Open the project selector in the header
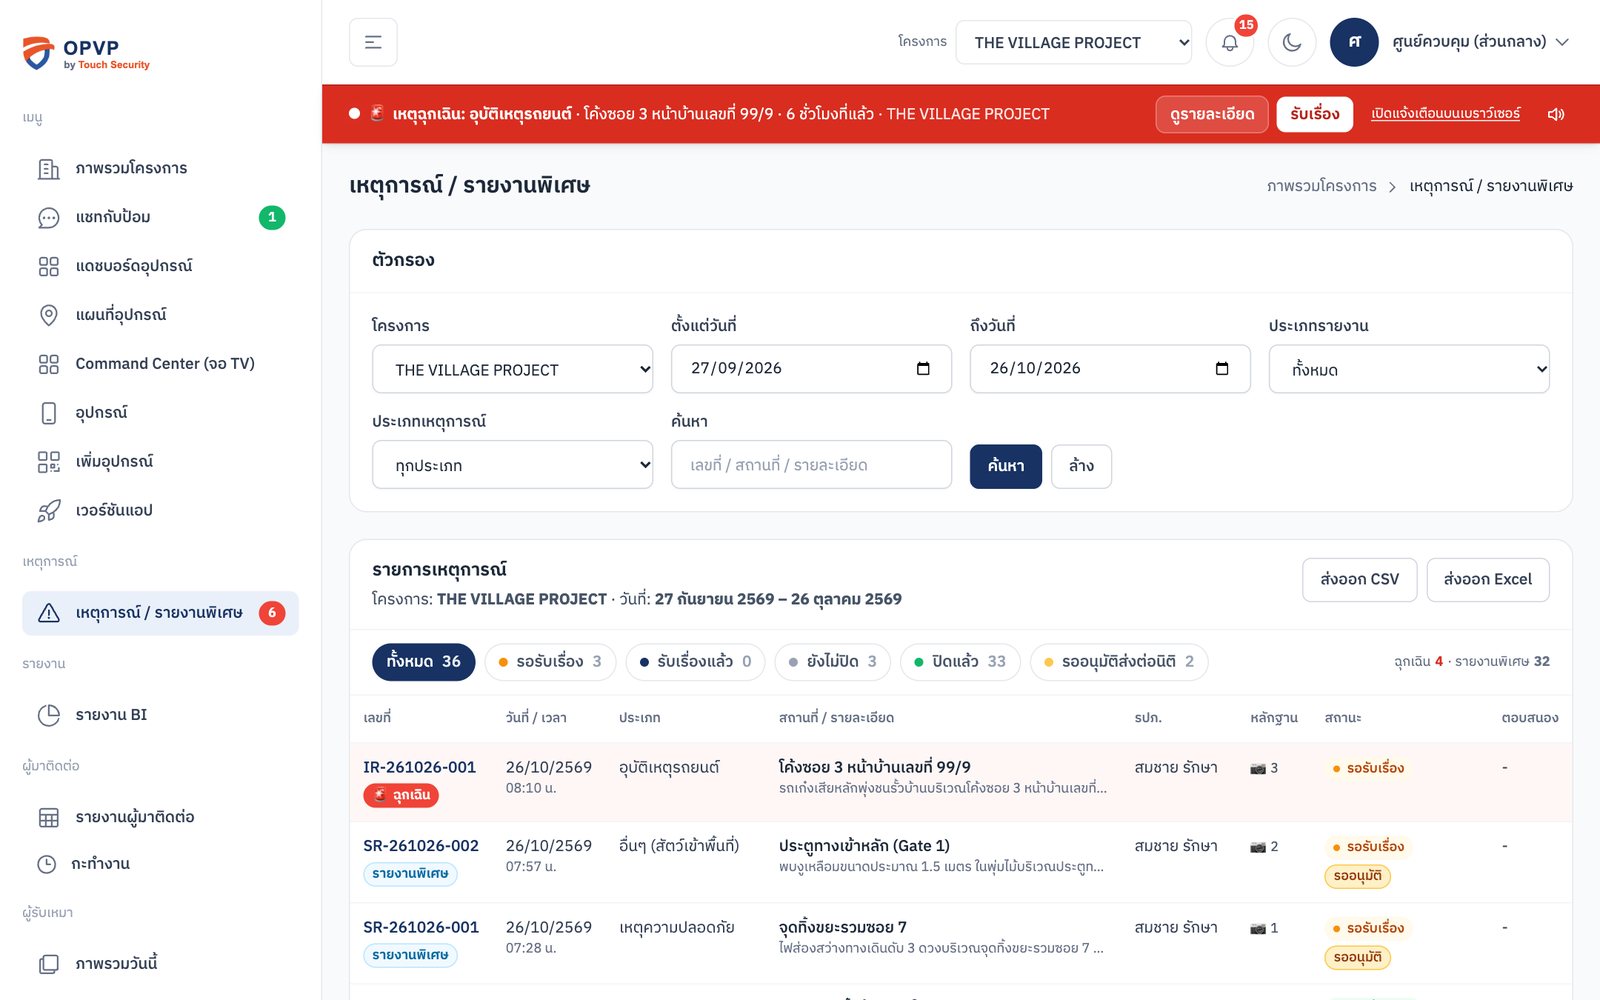This screenshot has height=1000, width=1600. point(1073,42)
